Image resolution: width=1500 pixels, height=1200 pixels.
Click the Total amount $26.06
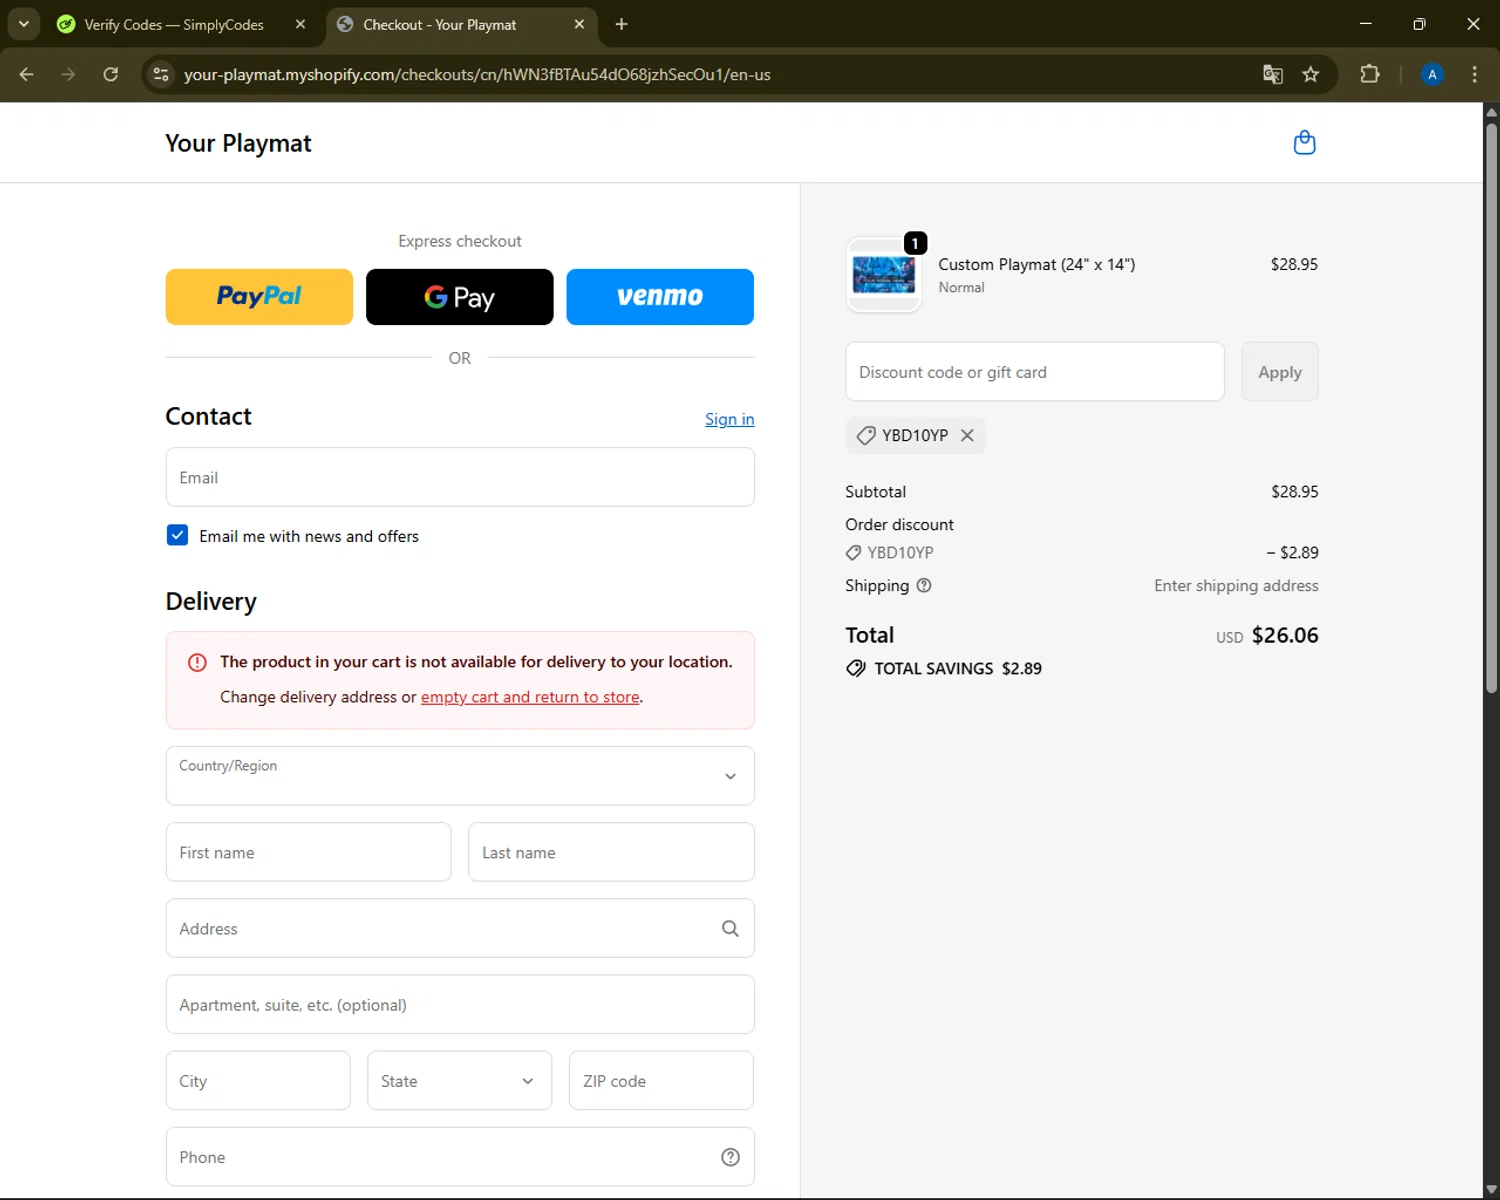click(x=1285, y=635)
